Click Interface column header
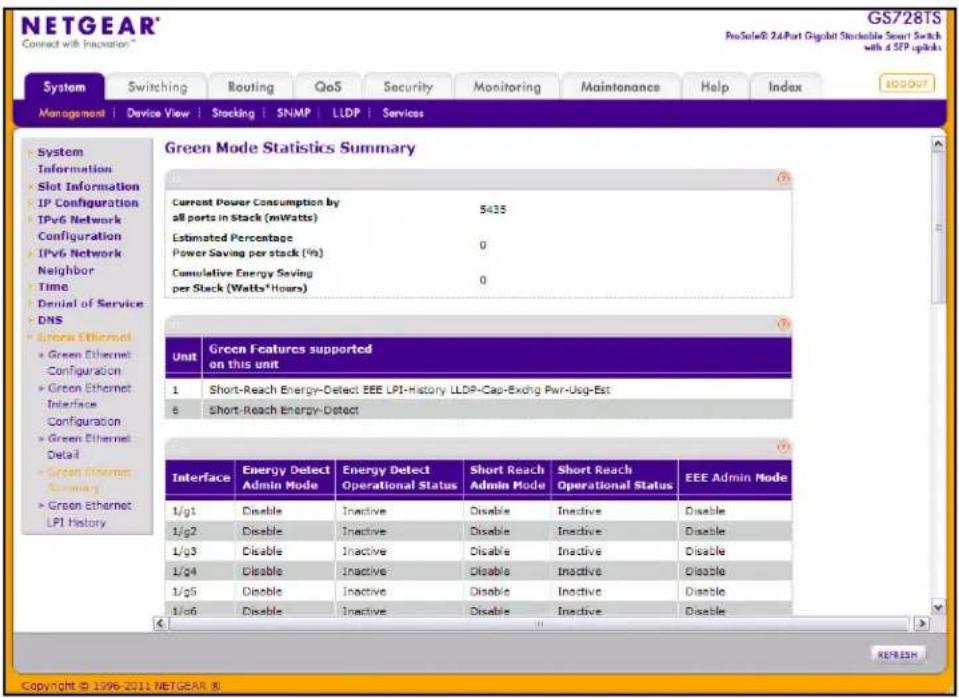 point(201,478)
